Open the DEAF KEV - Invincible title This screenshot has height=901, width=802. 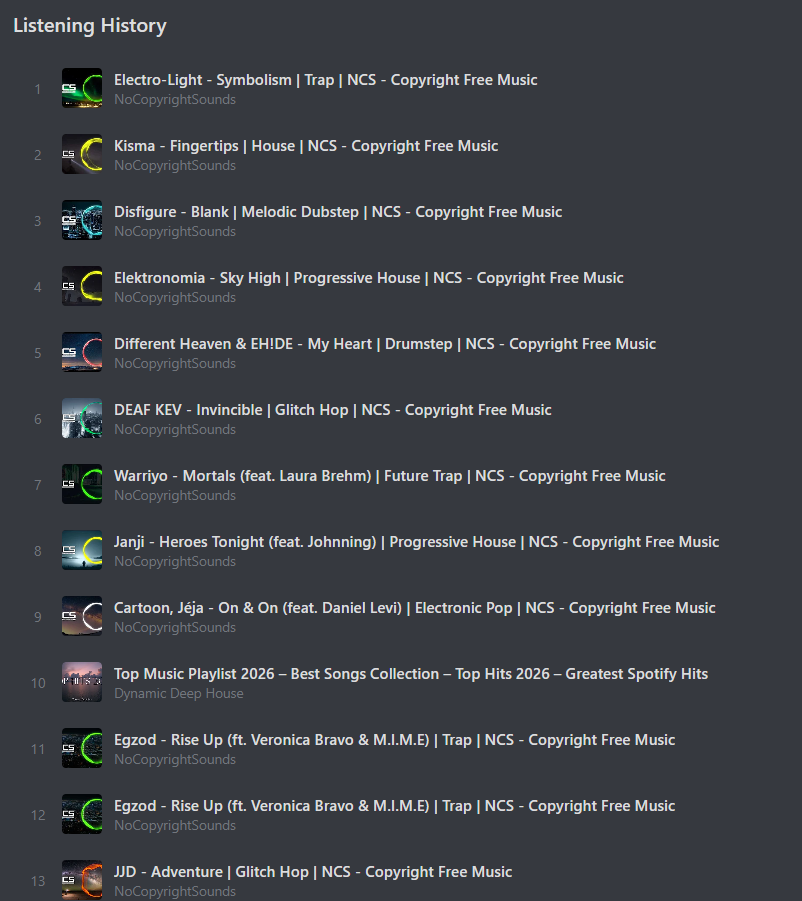pos(332,410)
